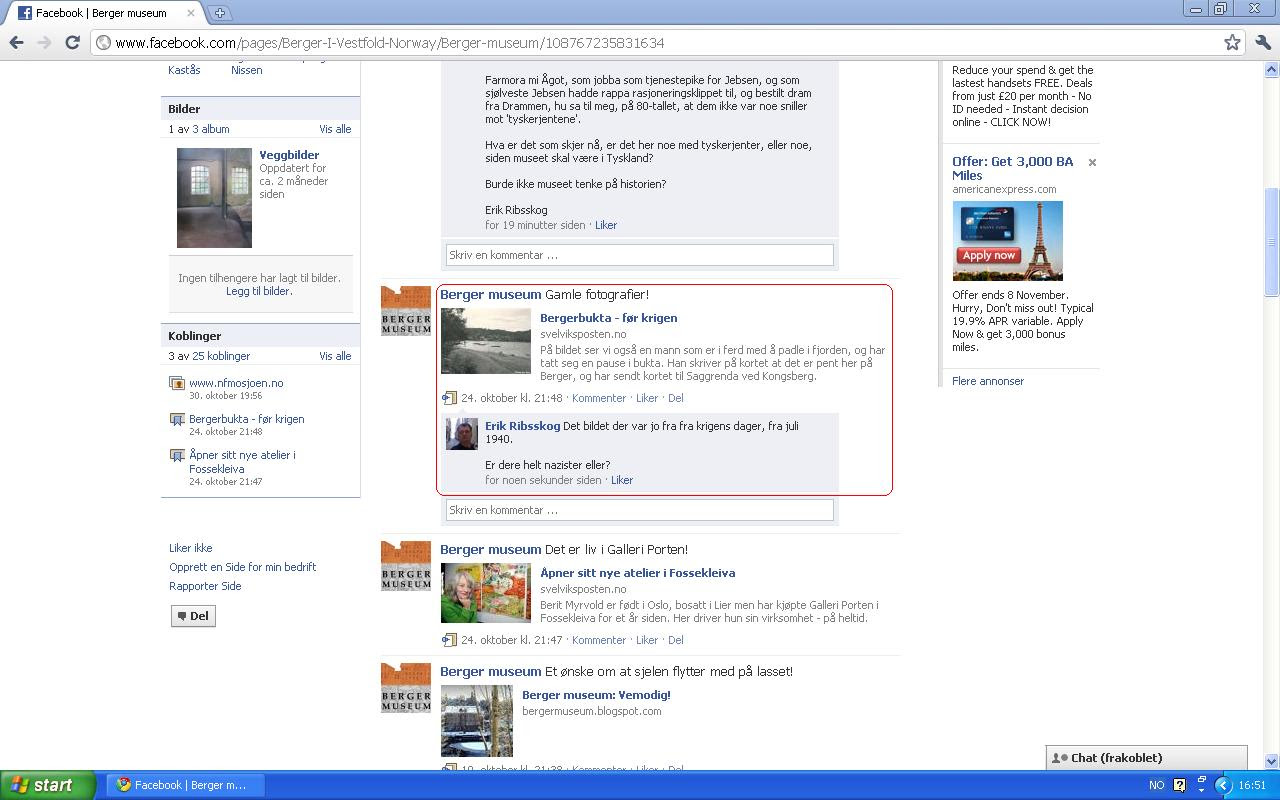1280x800 pixels.
Task: Click Kommenter on the Gamle fotografier post
Action: point(599,398)
